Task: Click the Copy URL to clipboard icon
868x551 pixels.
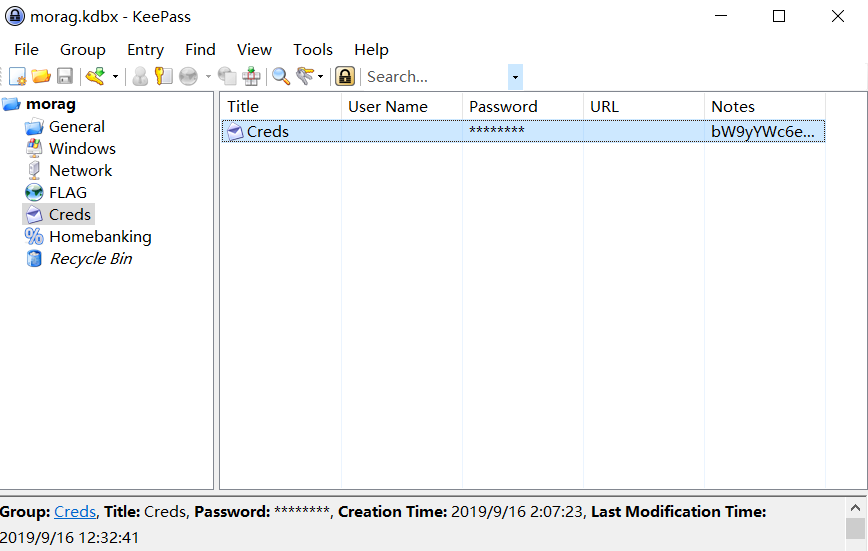Action: pyautogui.click(x=227, y=76)
